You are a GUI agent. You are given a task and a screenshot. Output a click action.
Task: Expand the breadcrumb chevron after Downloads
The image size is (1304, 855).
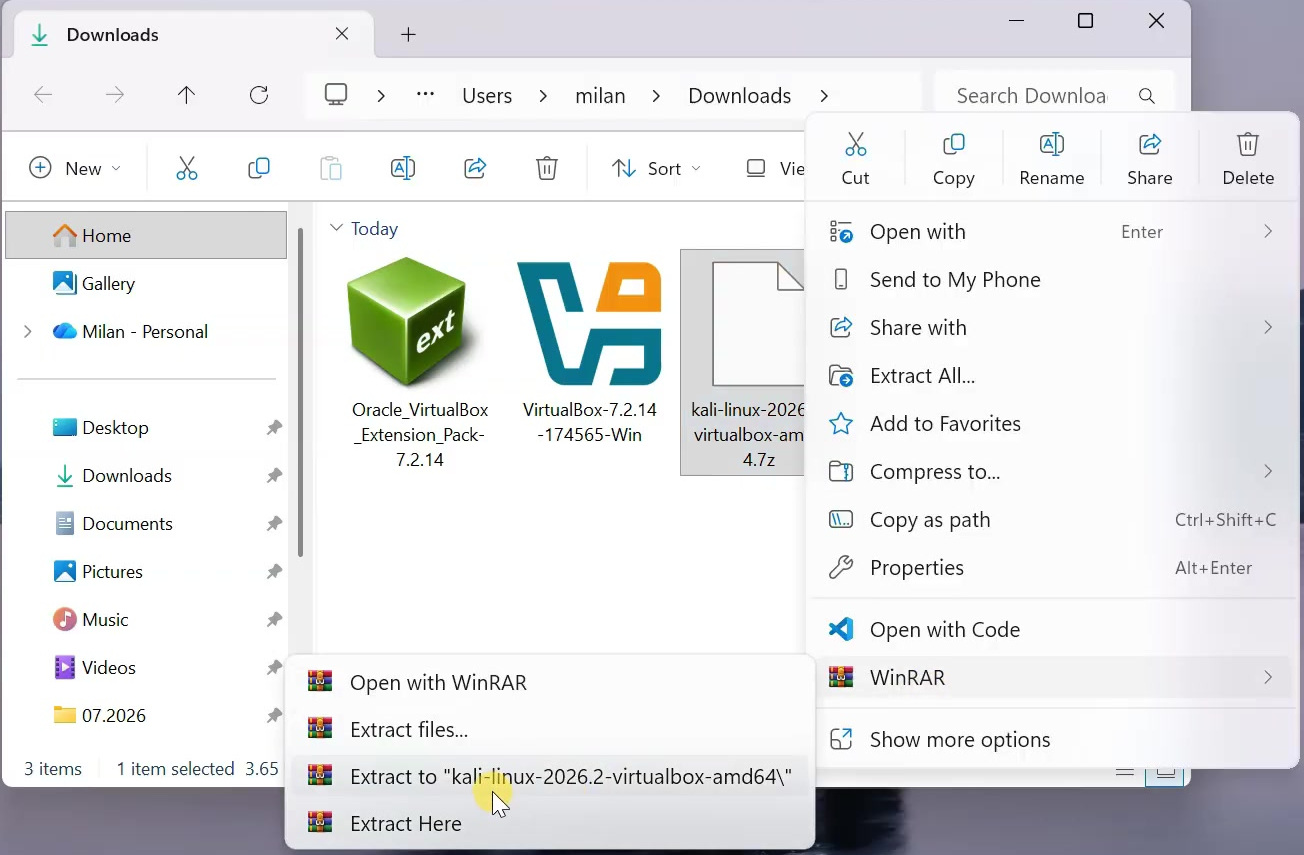(824, 96)
